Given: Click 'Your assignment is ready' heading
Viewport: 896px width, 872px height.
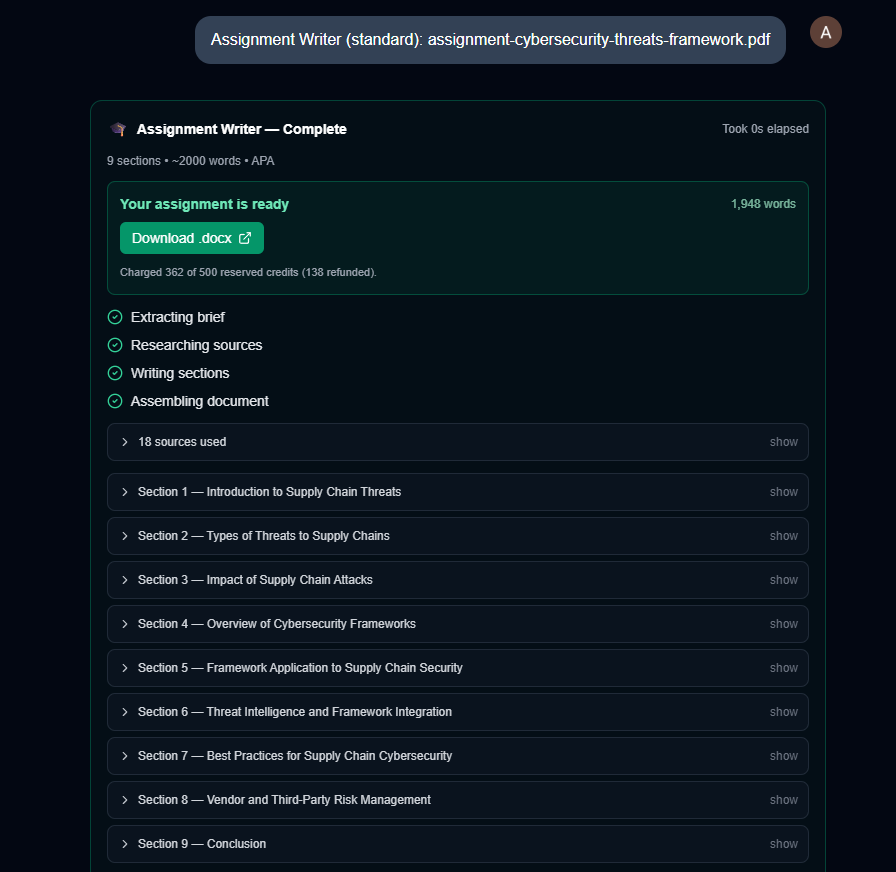Looking at the screenshot, I should pos(204,204).
